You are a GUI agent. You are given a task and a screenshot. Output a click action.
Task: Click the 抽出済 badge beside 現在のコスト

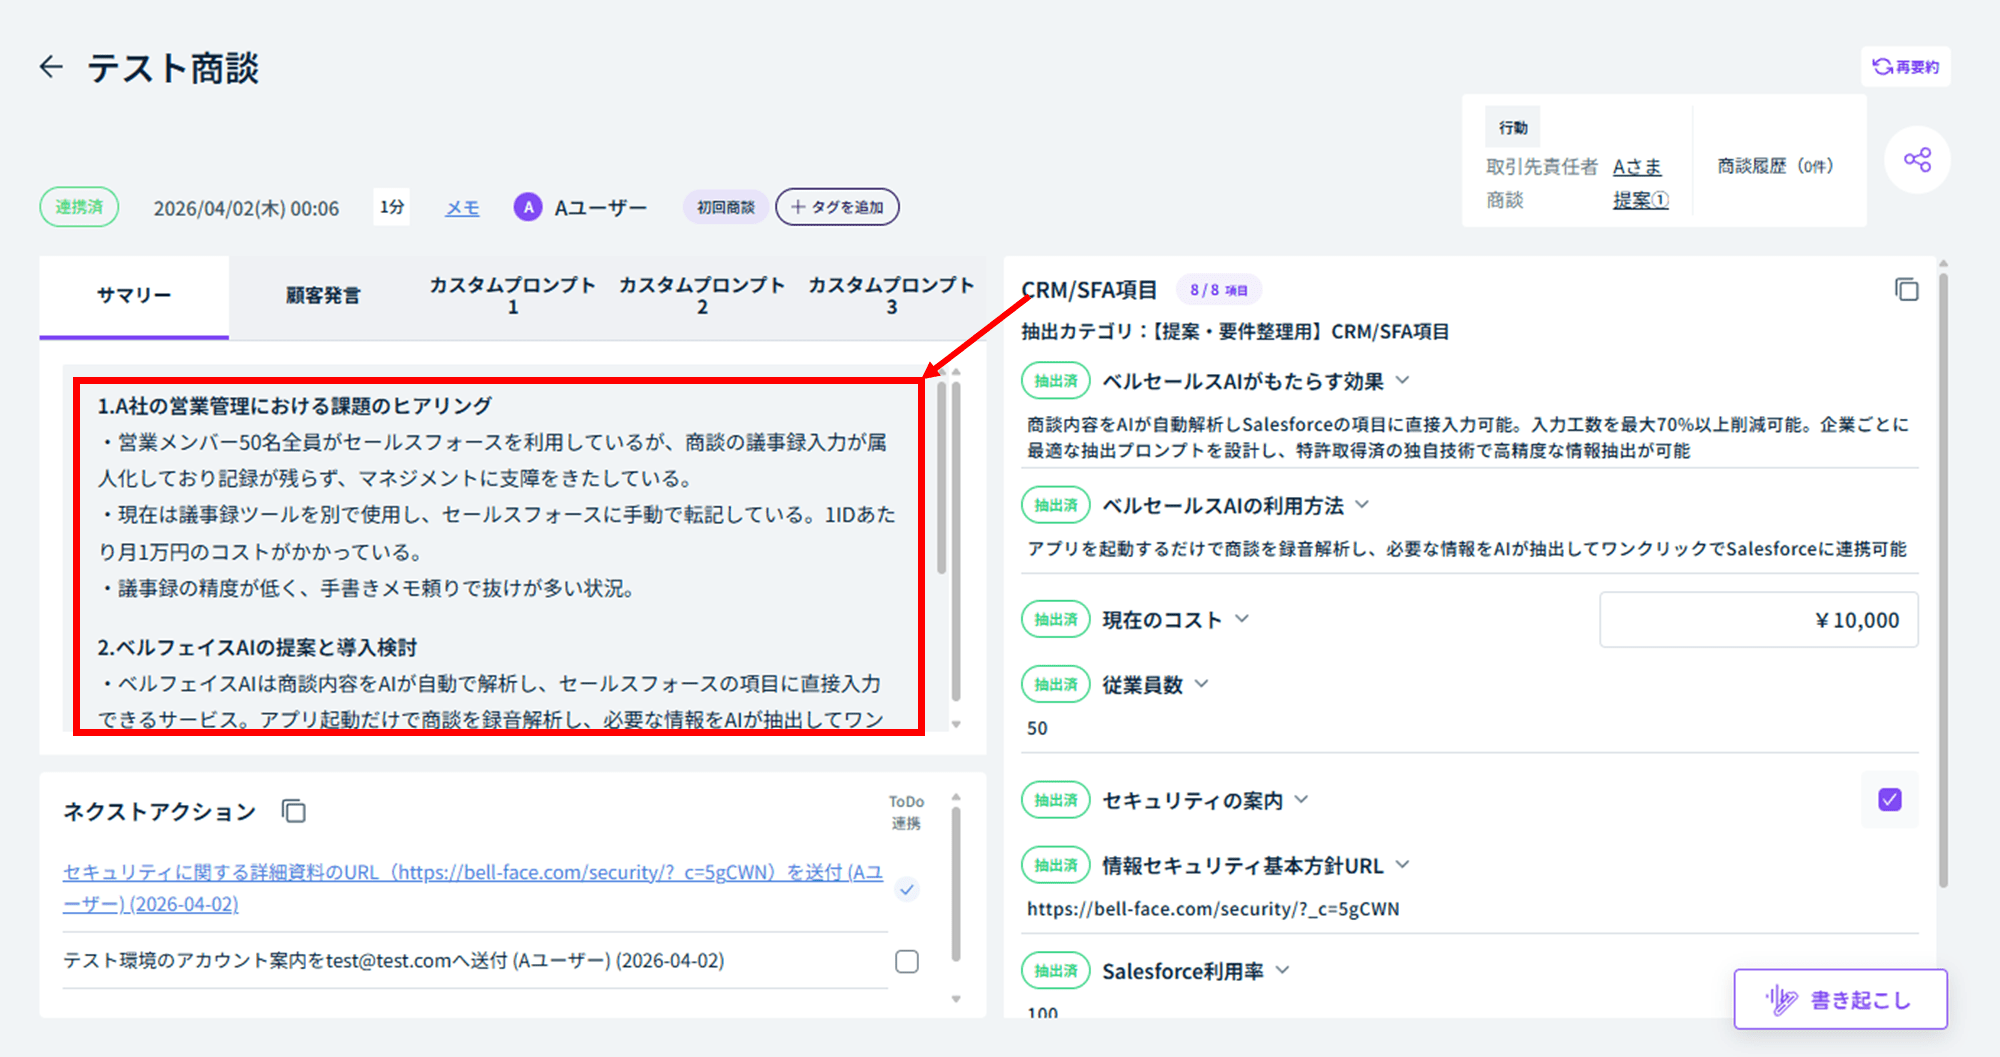[x=1055, y=620]
